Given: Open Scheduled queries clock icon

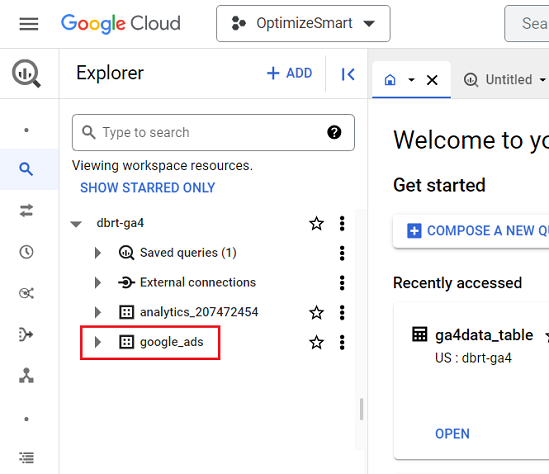Looking at the screenshot, I should (x=26, y=252).
